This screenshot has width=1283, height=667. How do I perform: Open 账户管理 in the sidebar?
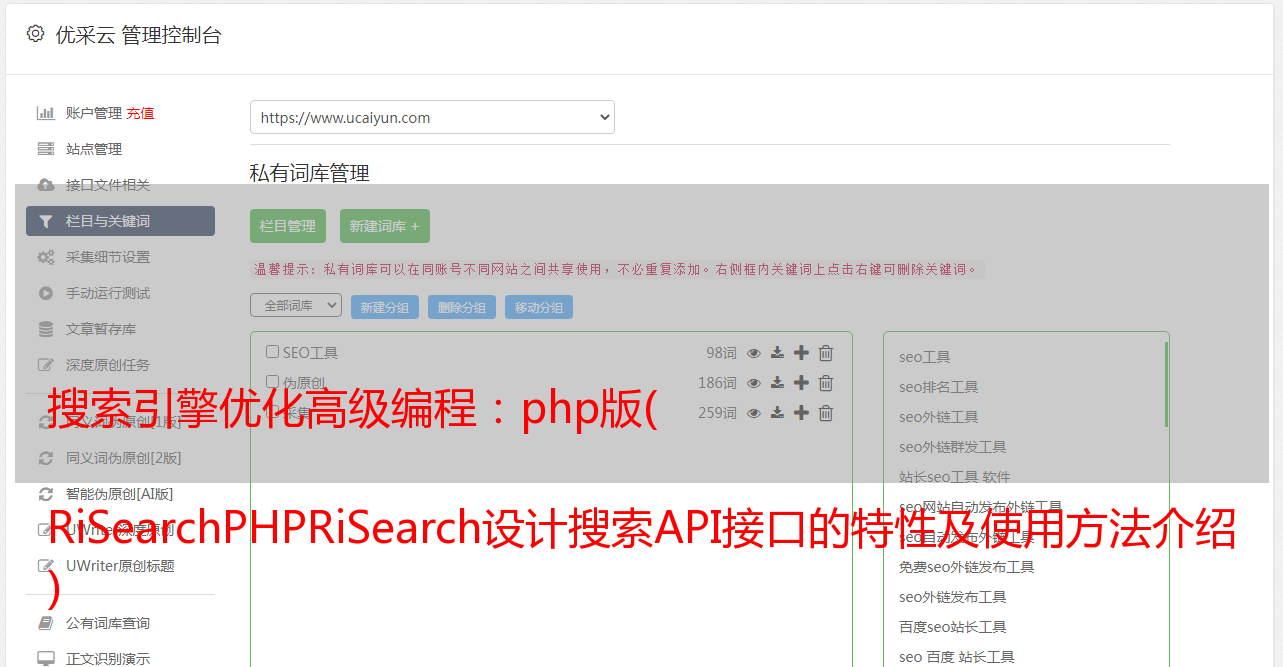94,113
